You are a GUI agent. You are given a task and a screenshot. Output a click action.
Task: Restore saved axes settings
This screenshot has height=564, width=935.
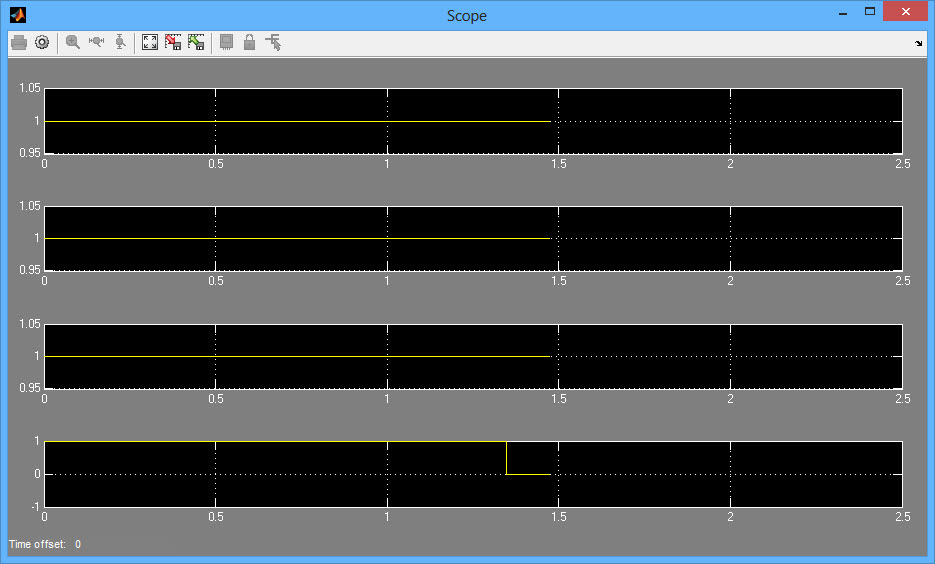pyautogui.click(x=196, y=42)
